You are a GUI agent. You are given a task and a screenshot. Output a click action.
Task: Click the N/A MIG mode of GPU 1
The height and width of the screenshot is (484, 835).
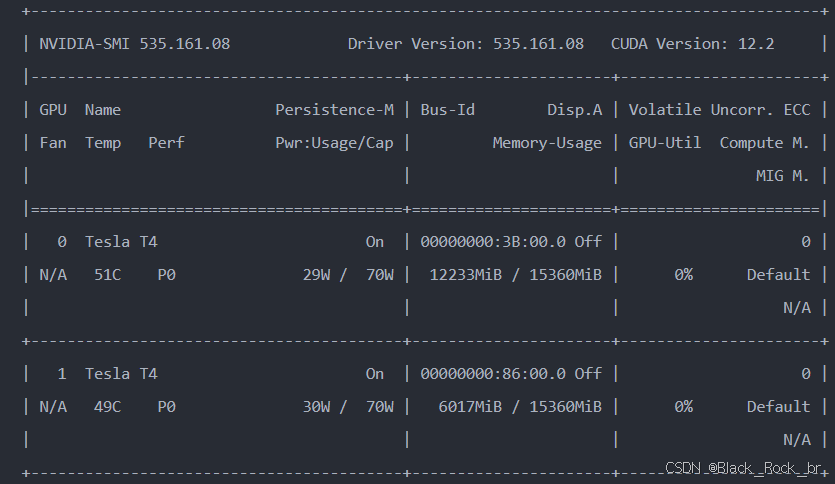pyautogui.click(x=797, y=440)
